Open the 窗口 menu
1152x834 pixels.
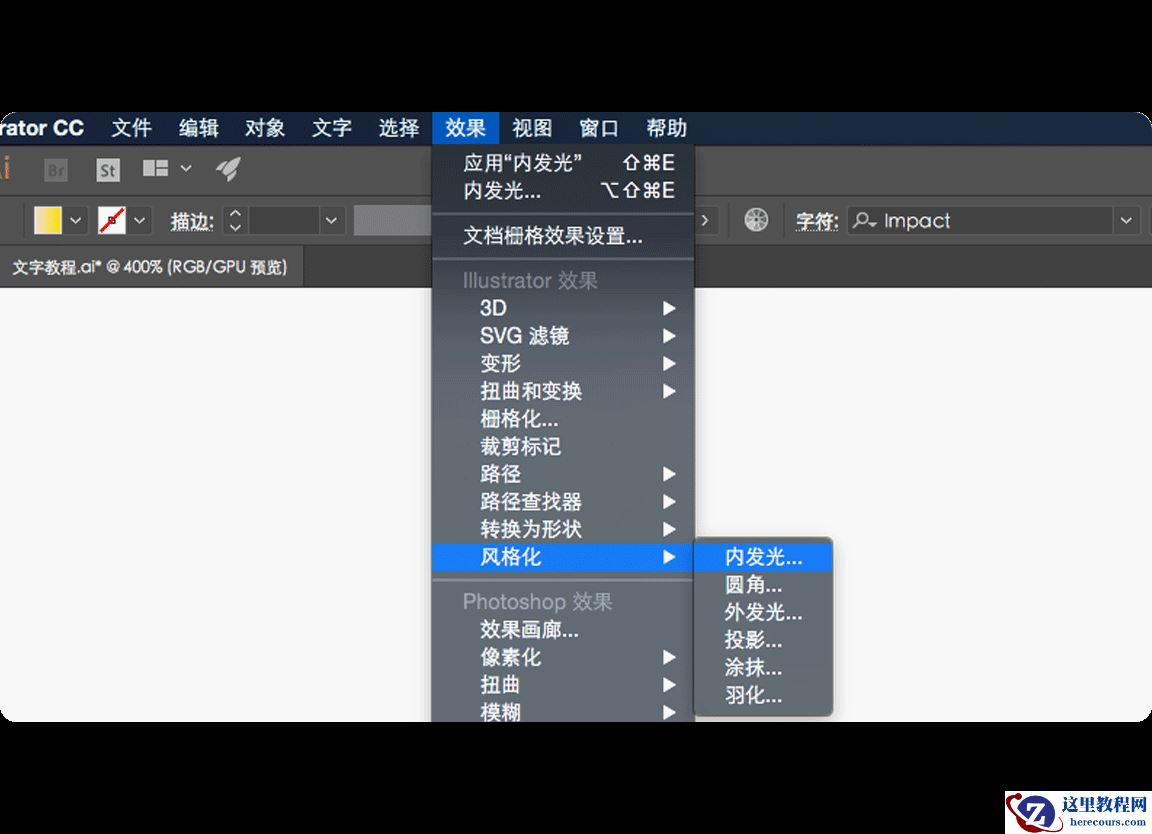pos(597,128)
